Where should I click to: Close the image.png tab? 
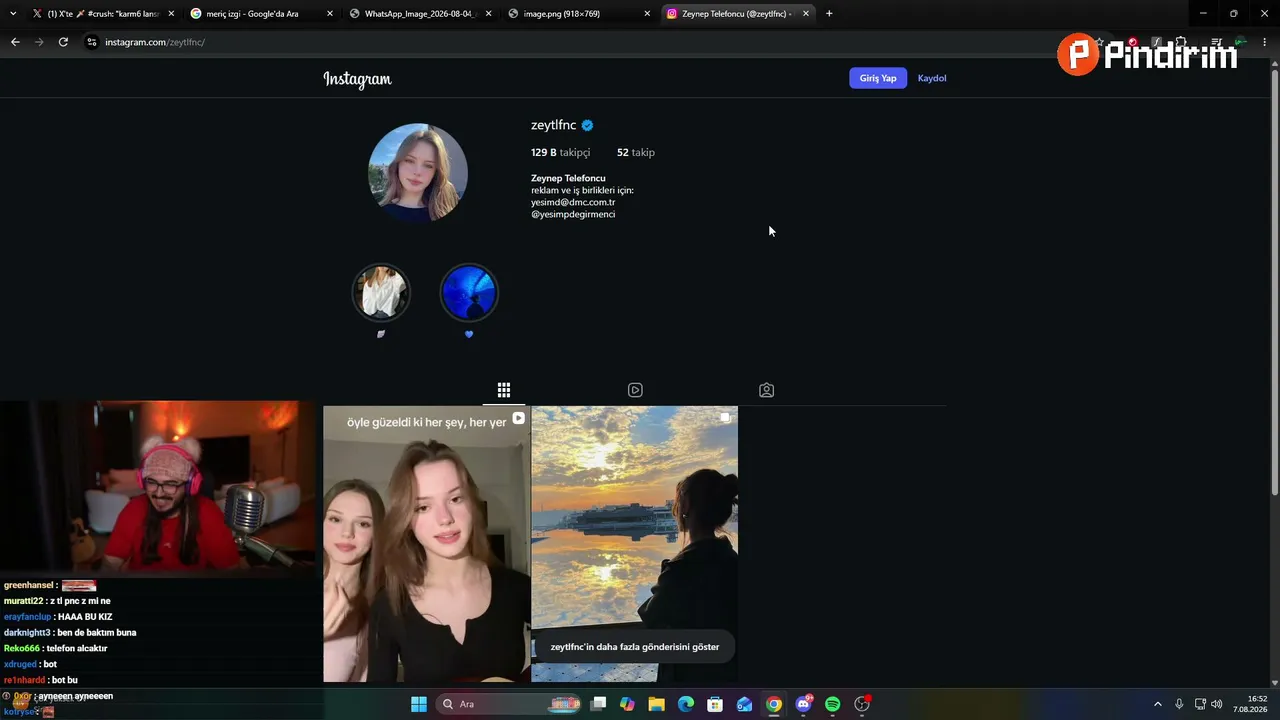(x=647, y=14)
